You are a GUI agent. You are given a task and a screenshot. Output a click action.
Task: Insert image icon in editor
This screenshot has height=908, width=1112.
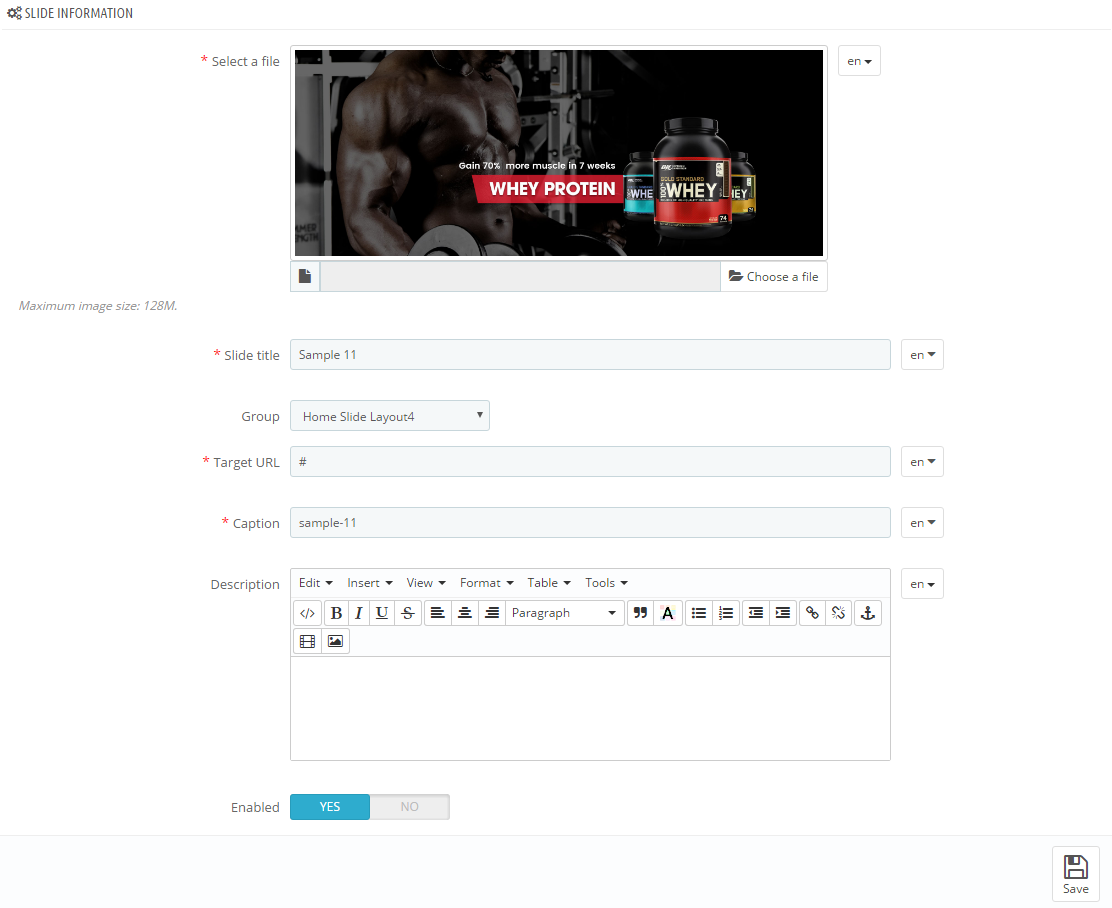pyautogui.click(x=335, y=641)
